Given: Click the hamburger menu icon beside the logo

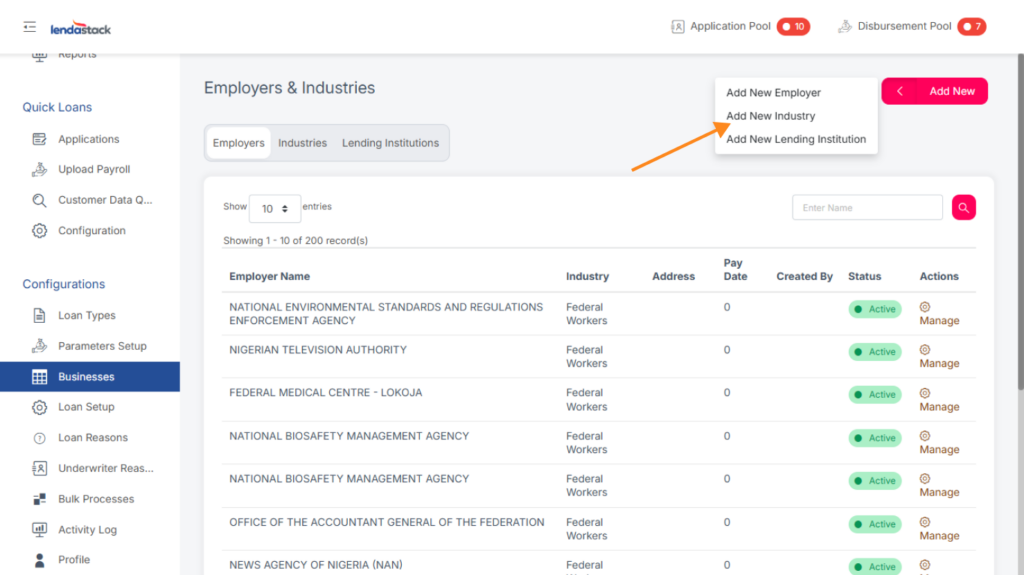Looking at the screenshot, I should click(30, 27).
